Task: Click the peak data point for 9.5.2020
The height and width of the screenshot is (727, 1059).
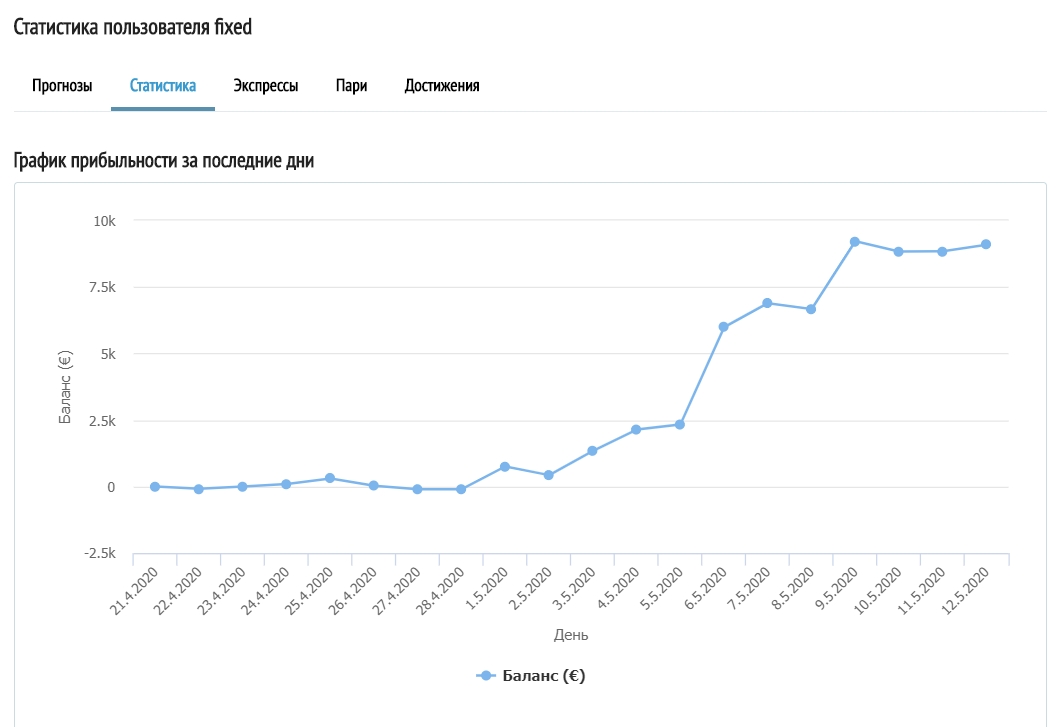Action: click(x=855, y=242)
